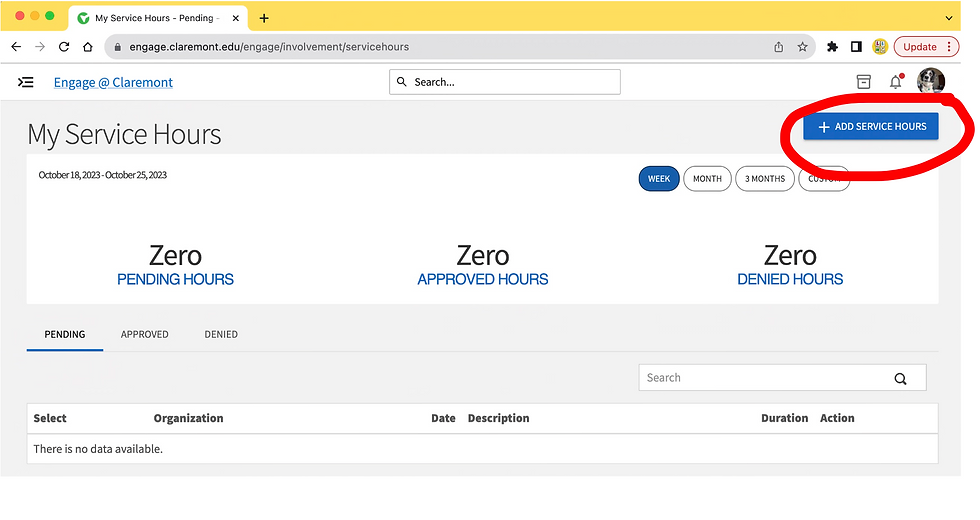Open the user profile avatar
This screenshot has width=980, height=520.
(931, 82)
